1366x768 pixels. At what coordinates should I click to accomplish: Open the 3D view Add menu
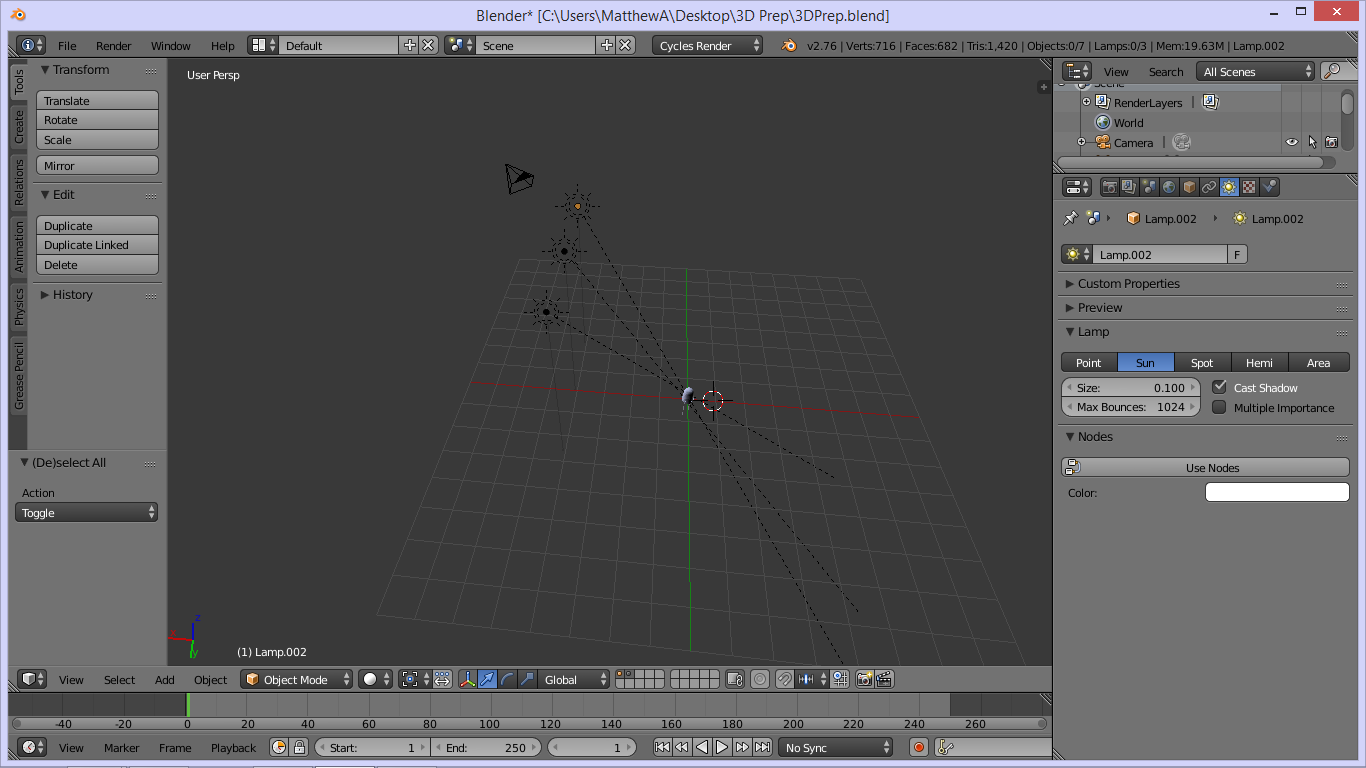coord(165,679)
